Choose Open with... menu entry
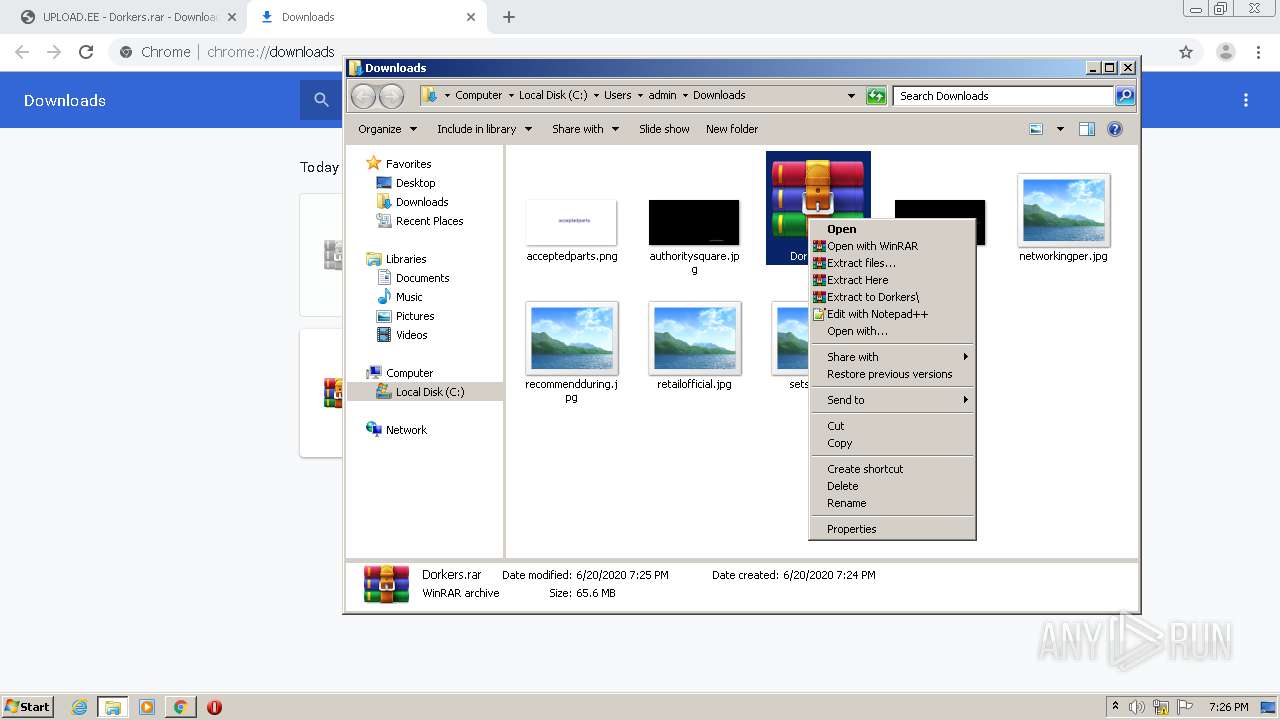The width and height of the screenshot is (1280, 720). coord(857,331)
